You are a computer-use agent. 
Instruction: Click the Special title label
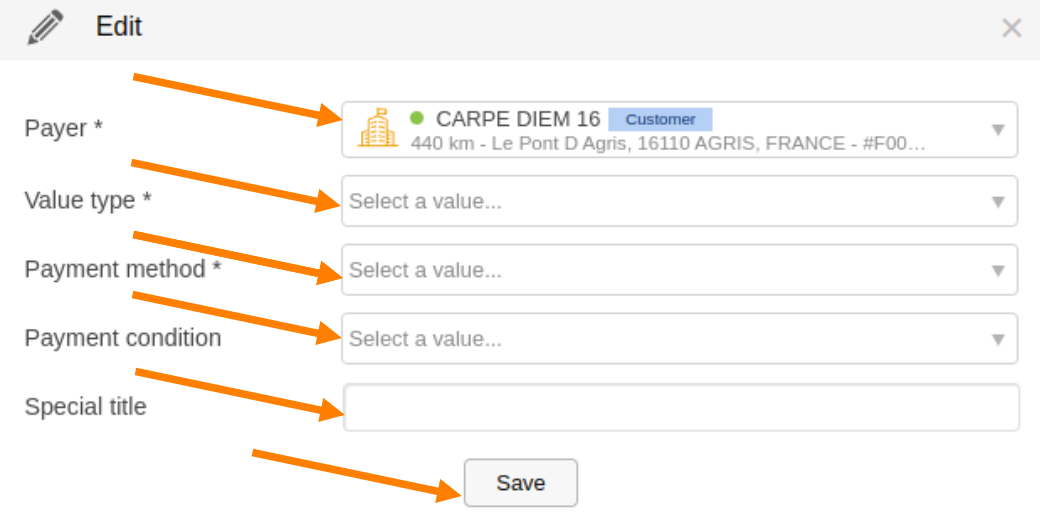(86, 407)
